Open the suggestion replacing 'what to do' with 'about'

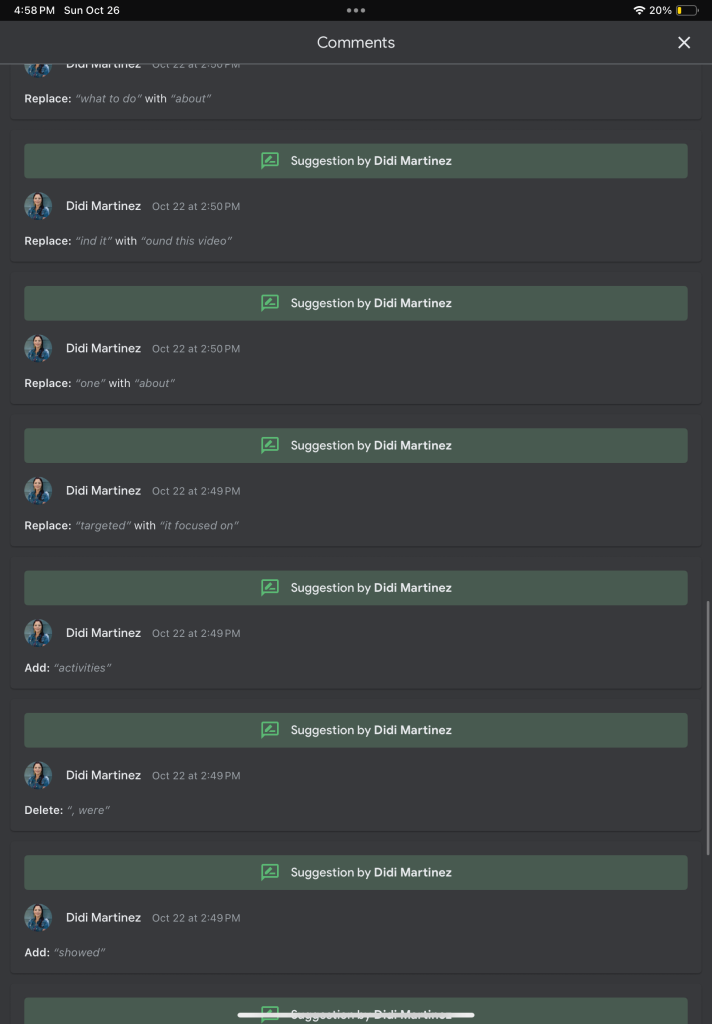click(x=118, y=99)
